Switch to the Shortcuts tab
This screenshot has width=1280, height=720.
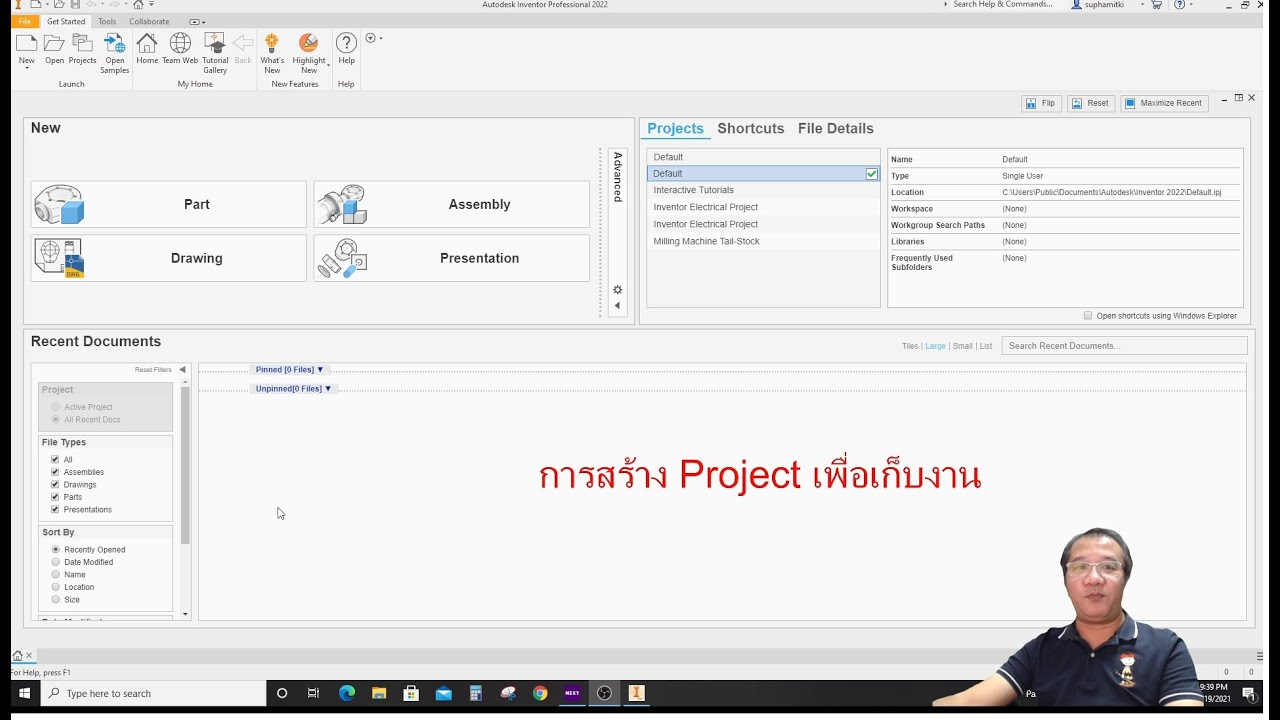pyautogui.click(x=751, y=129)
